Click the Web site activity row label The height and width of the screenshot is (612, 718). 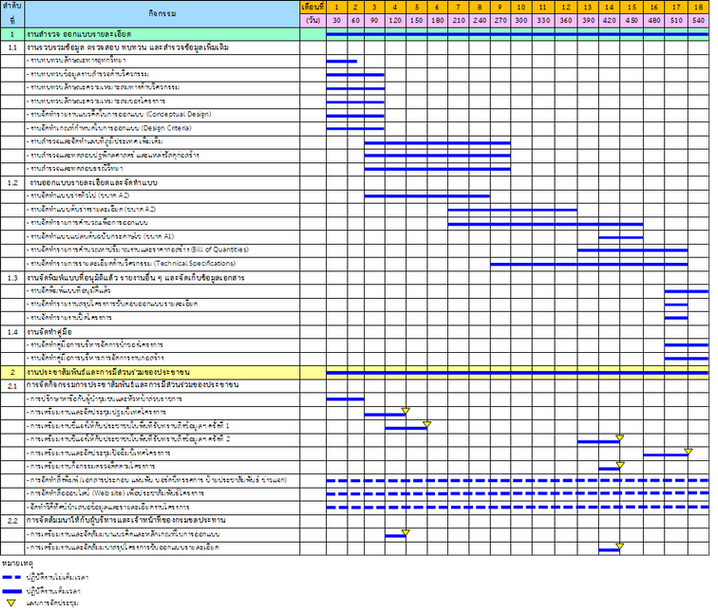(115, 493)
